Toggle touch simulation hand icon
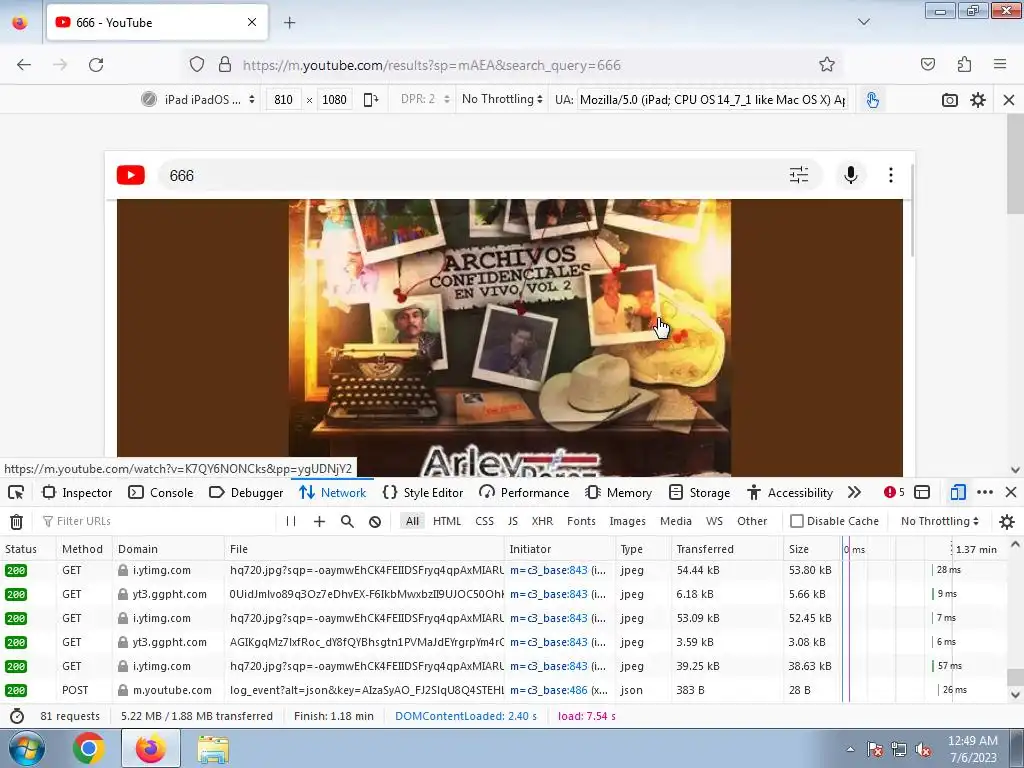Screen dimensions: 1024x768 coord(872,100)
